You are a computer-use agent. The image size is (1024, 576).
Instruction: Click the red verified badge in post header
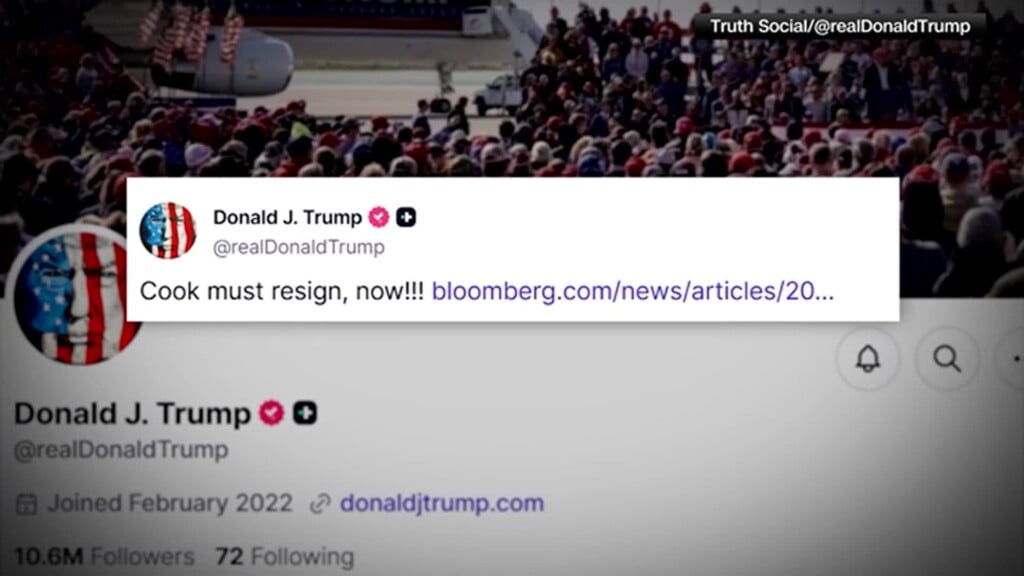(x=379, y=217)
